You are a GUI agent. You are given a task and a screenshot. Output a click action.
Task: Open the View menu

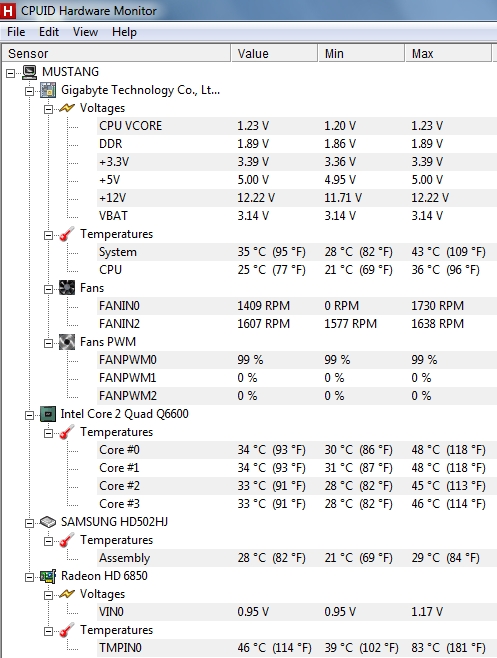coord(85,32)
